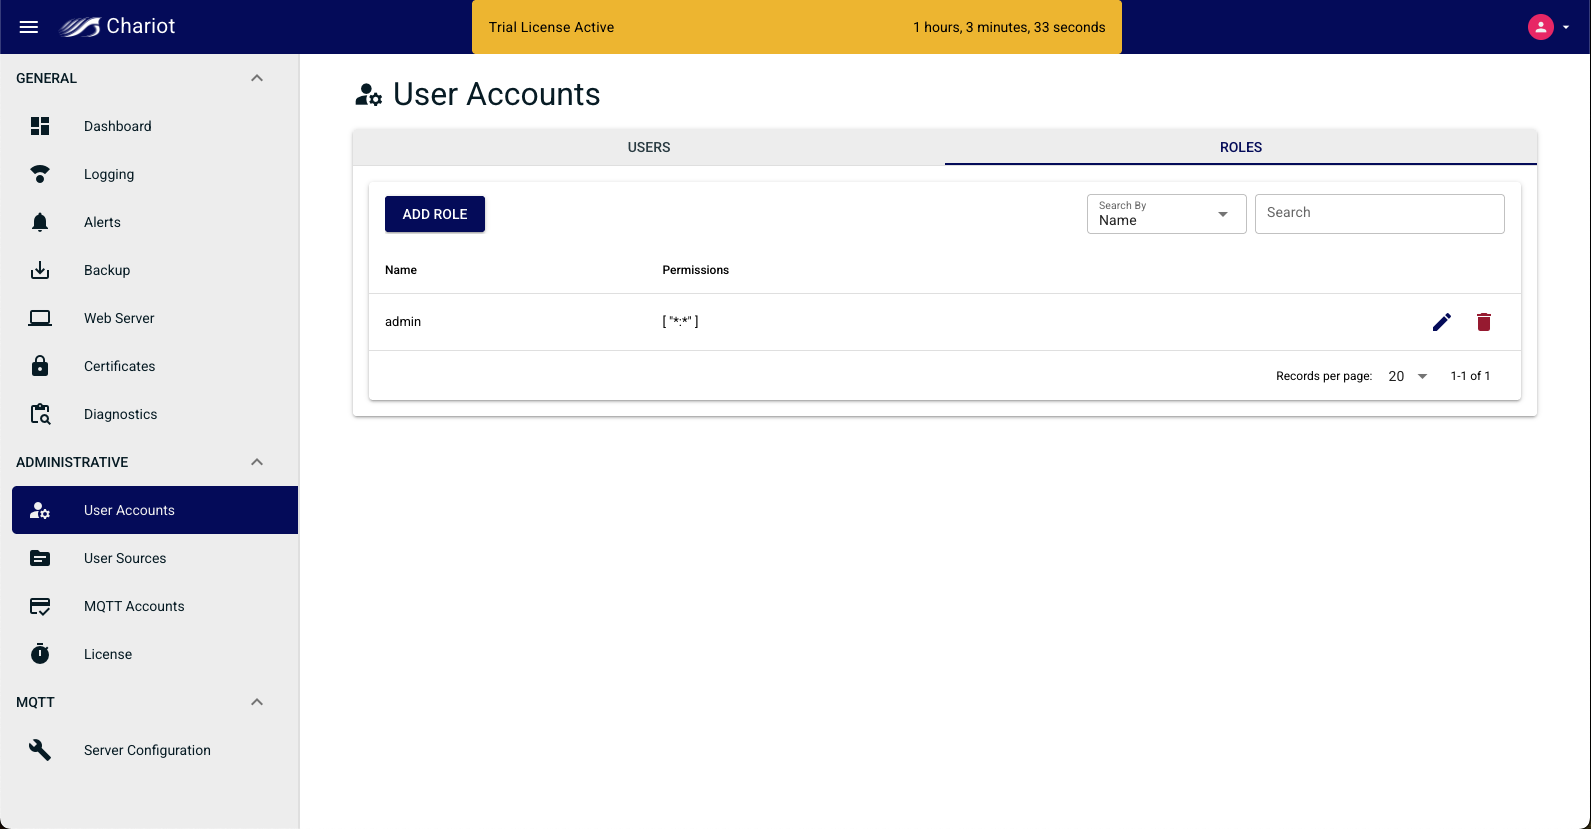Image resolution: width=1591 pixels, height=829 pixels.
Task: Click the Dashboard grid icon
Action: pyautogui.click(x=40, y=126)
